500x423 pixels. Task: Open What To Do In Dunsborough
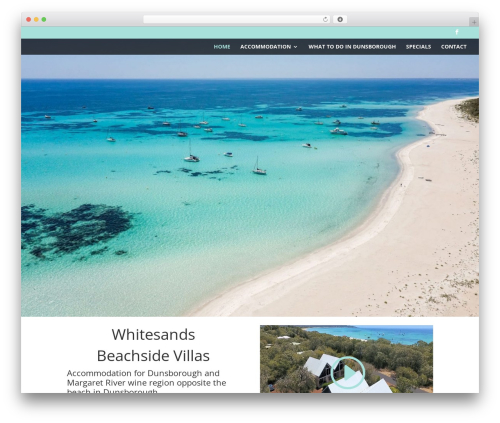coord(352,47)
